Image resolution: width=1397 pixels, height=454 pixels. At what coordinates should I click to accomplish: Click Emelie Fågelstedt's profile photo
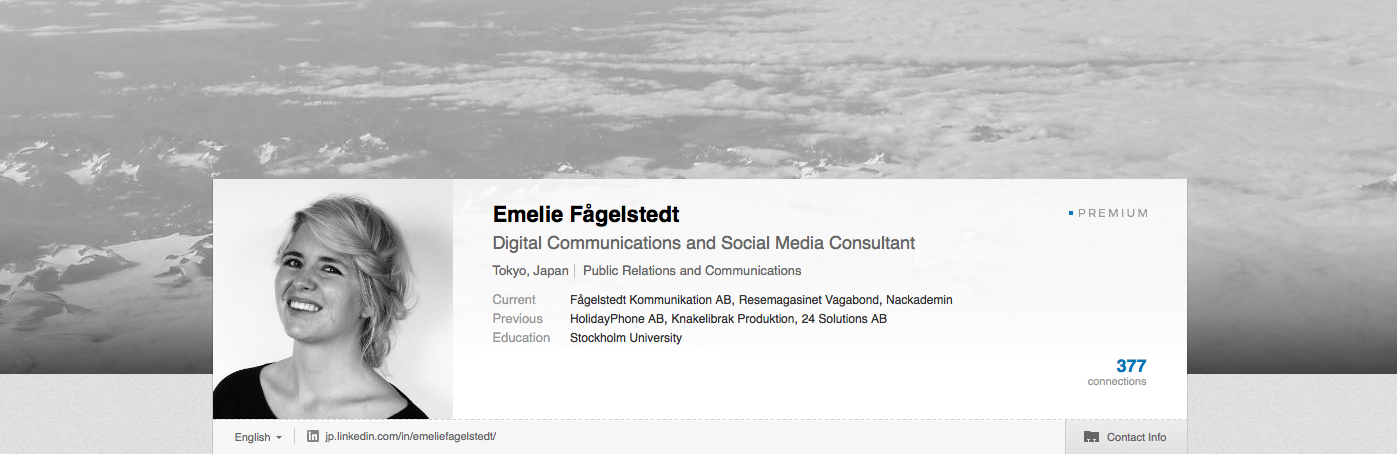pos(333,299)
